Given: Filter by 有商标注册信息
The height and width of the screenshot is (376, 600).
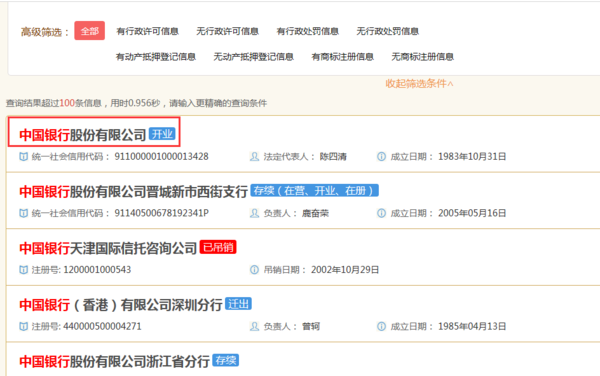Looking at the screenshot, I should pyautogui.click(x=342, y=57).
